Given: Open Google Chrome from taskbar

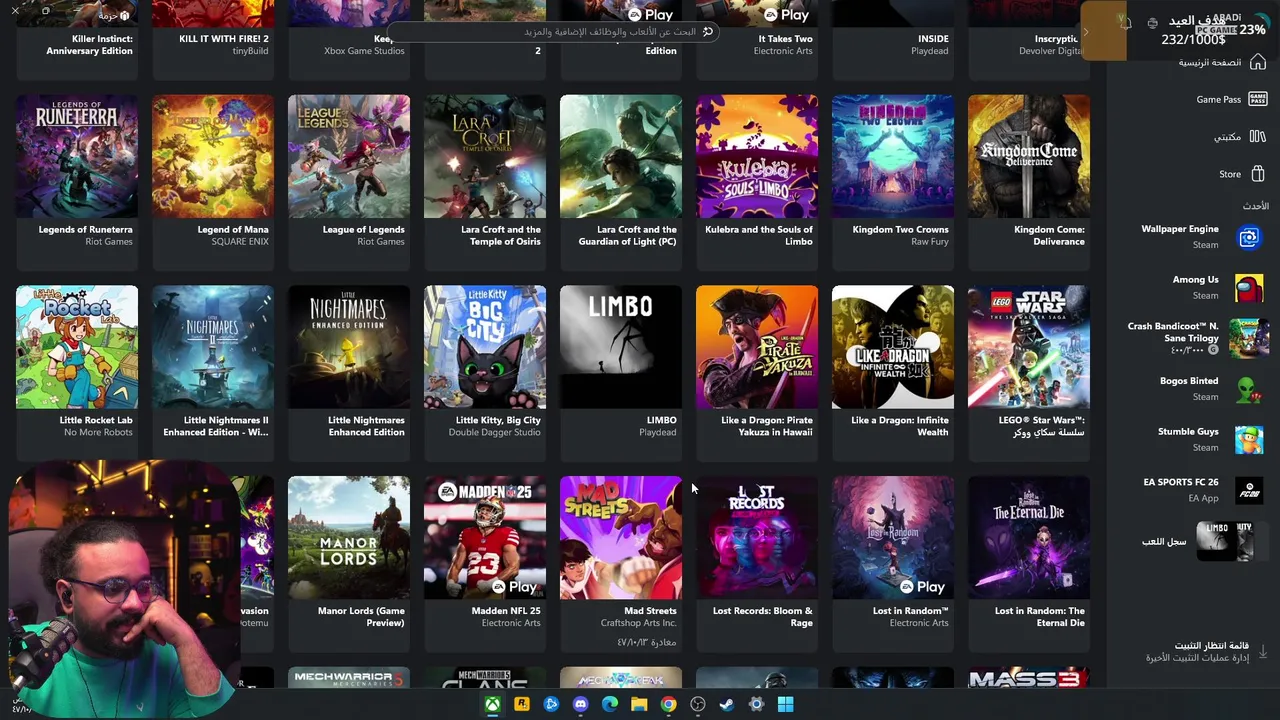Looking at the screenshot, I should (x=668, y=704).
